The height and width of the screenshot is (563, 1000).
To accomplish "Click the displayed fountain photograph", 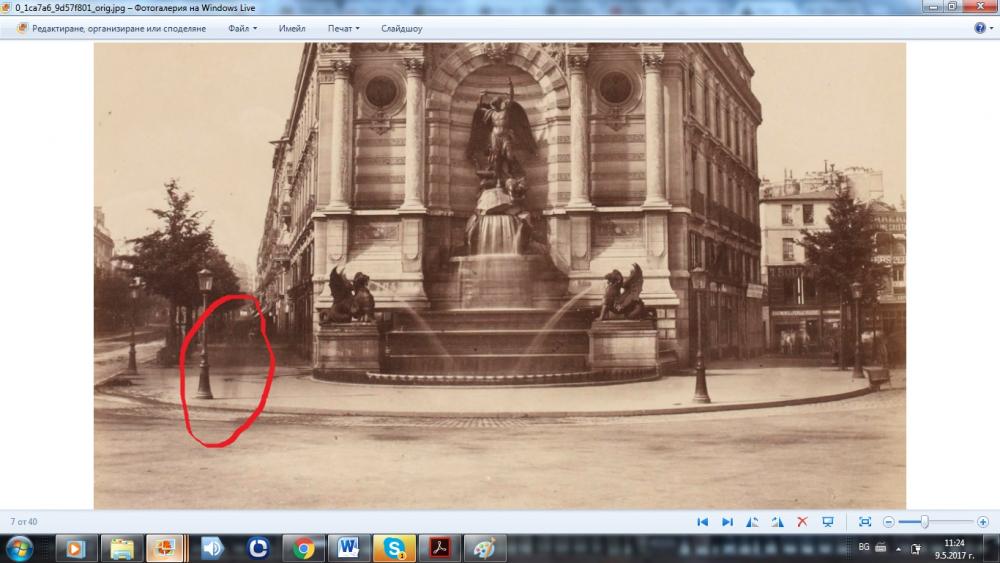I will click(500, 275).
